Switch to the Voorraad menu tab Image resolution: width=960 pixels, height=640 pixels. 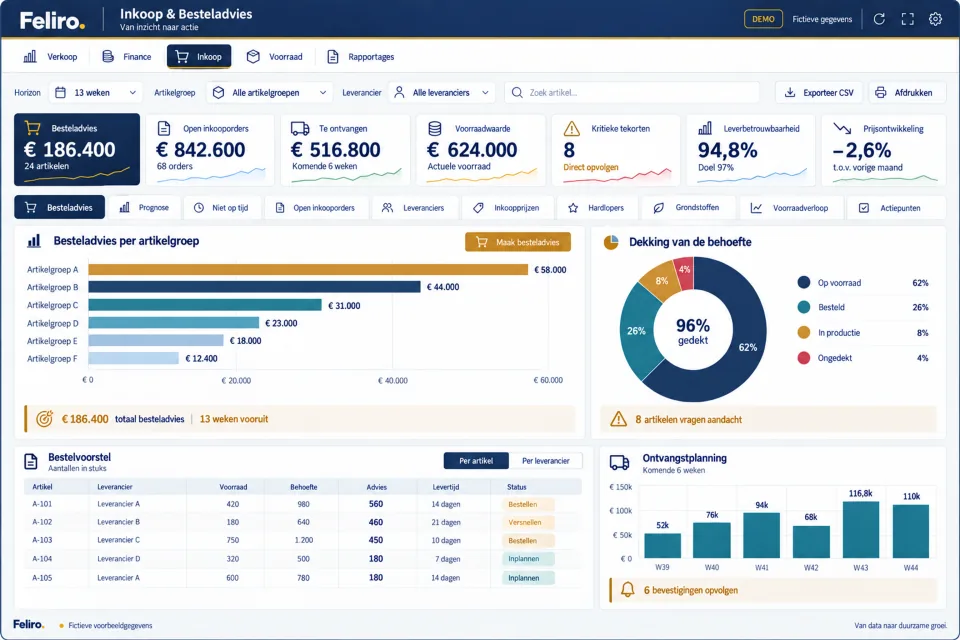pyautogui.click(x=274, y=57)
